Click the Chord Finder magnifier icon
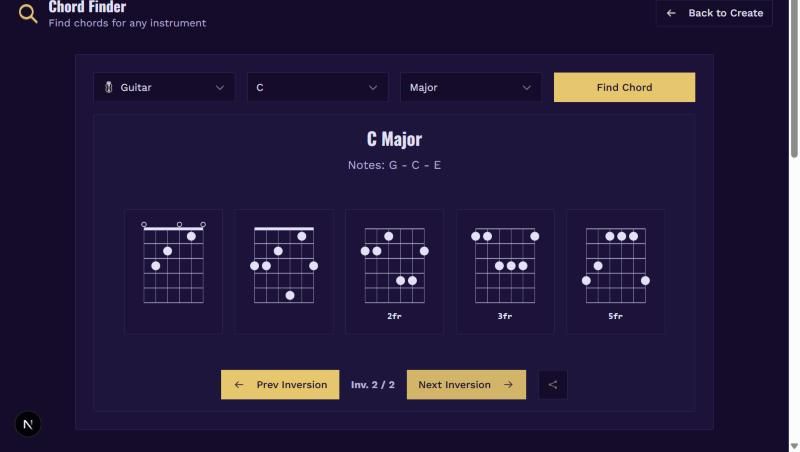This screenshot has height=452, width=800. coord(28,14)
